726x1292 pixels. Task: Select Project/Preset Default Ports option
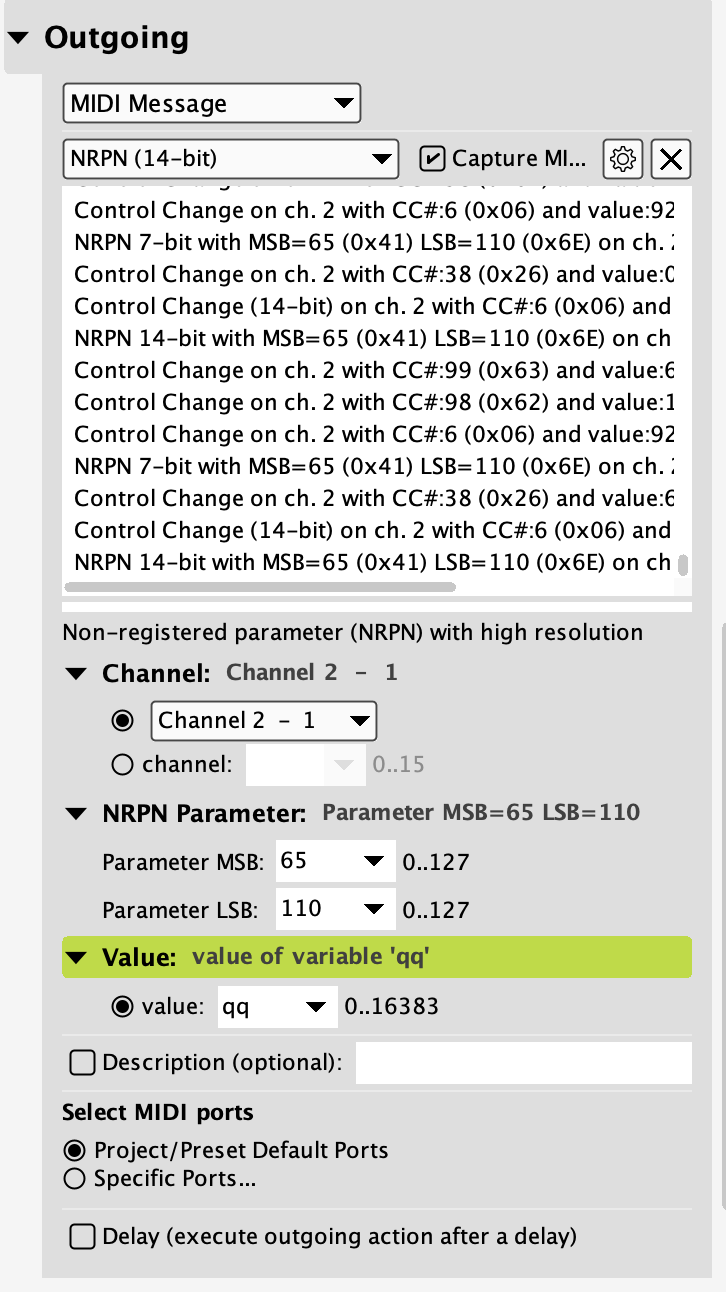74,1150
